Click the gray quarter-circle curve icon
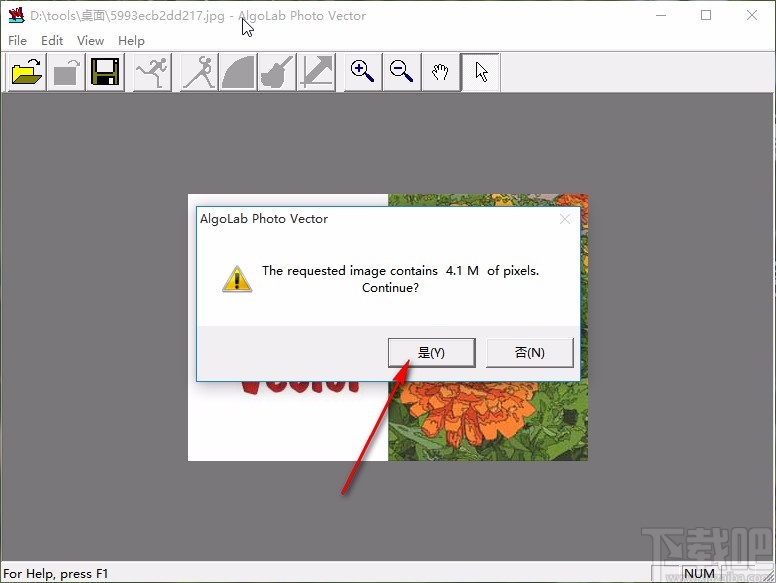 [238, 72]
